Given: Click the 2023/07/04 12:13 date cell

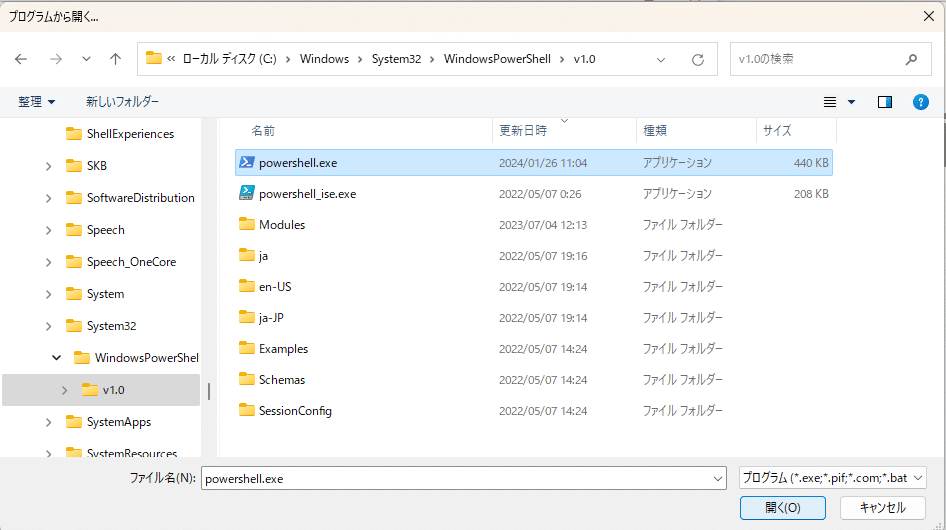Looking at the screenshot, I should coord(543,225).
